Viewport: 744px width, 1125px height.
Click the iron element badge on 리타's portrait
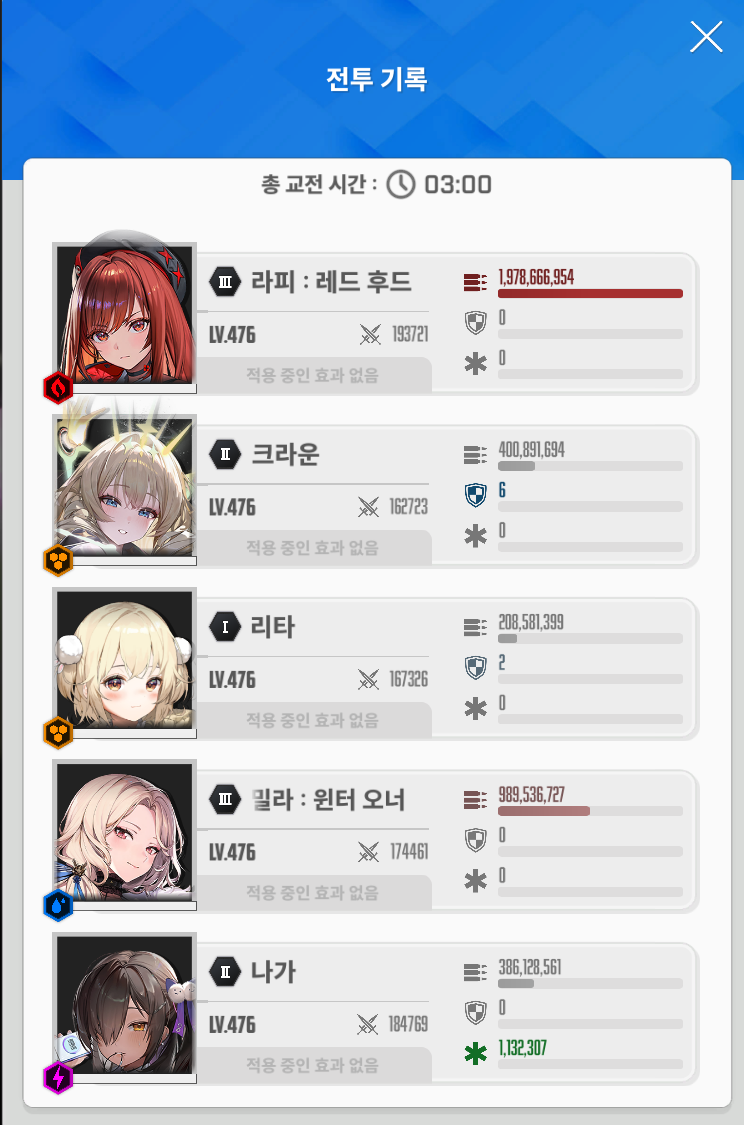[58, 733]
